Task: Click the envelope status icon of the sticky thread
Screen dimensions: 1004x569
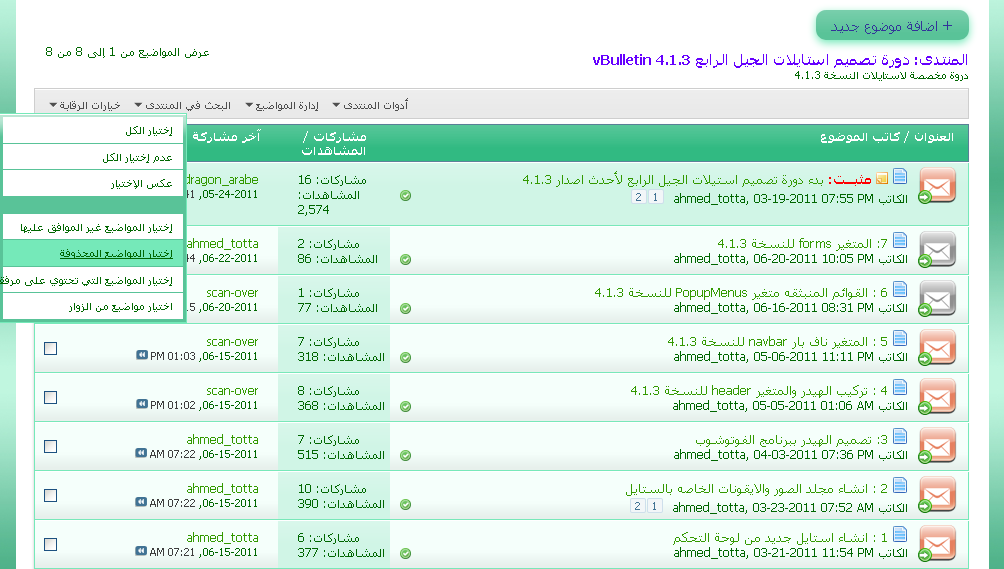Action: pos(937,186)
